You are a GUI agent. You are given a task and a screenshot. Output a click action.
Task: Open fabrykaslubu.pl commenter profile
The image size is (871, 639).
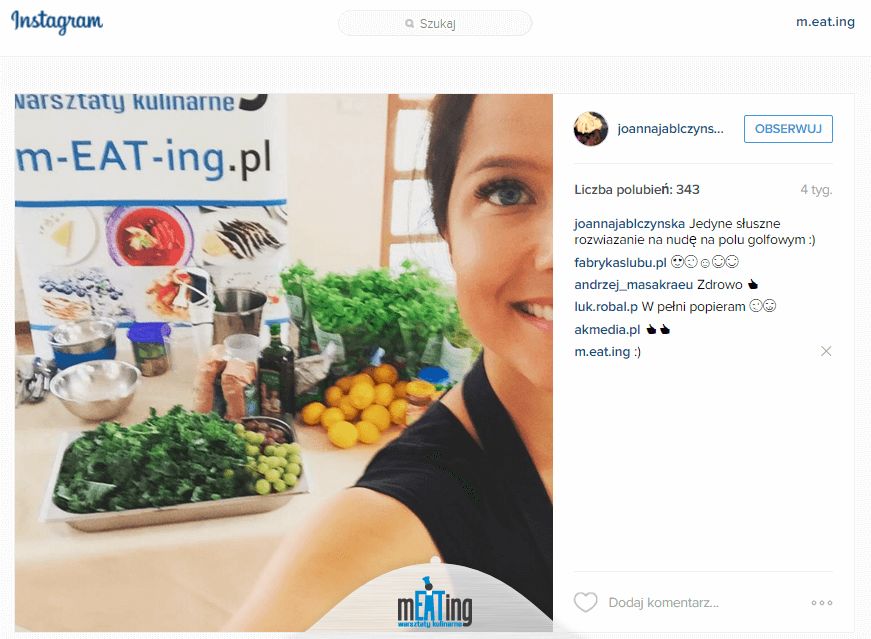pos(620,262)
